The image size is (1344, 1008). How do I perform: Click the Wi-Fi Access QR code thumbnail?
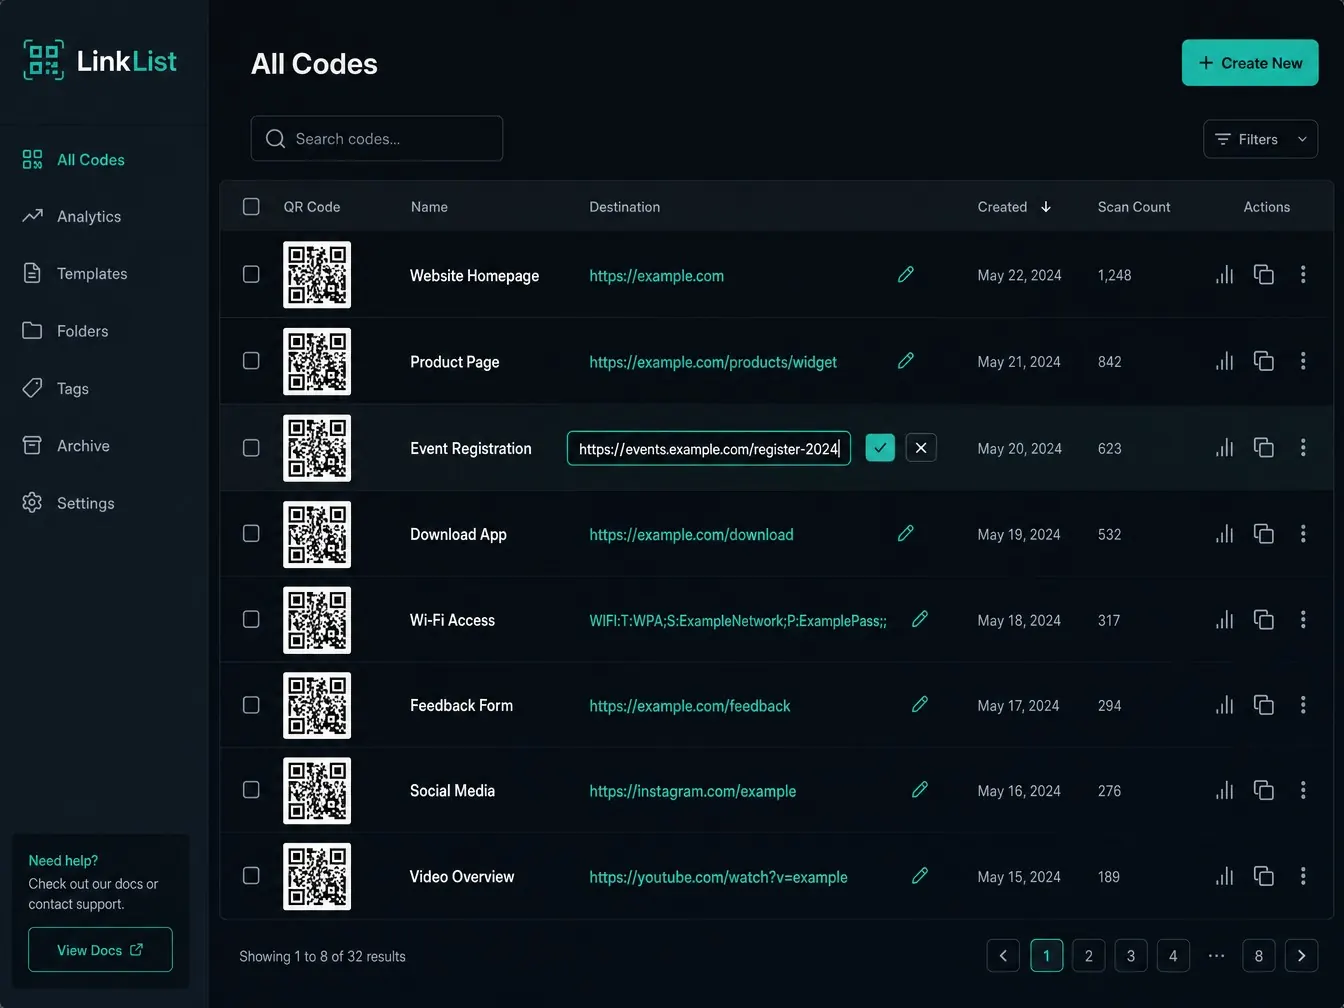pos(317,620)
